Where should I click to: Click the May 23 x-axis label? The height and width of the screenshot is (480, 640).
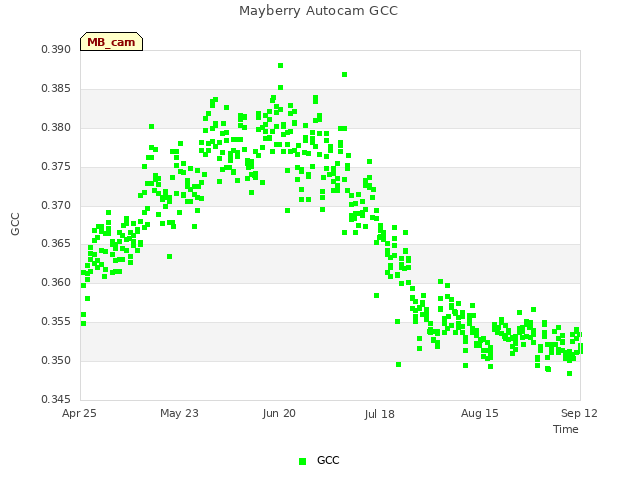(x=179, y=413)
